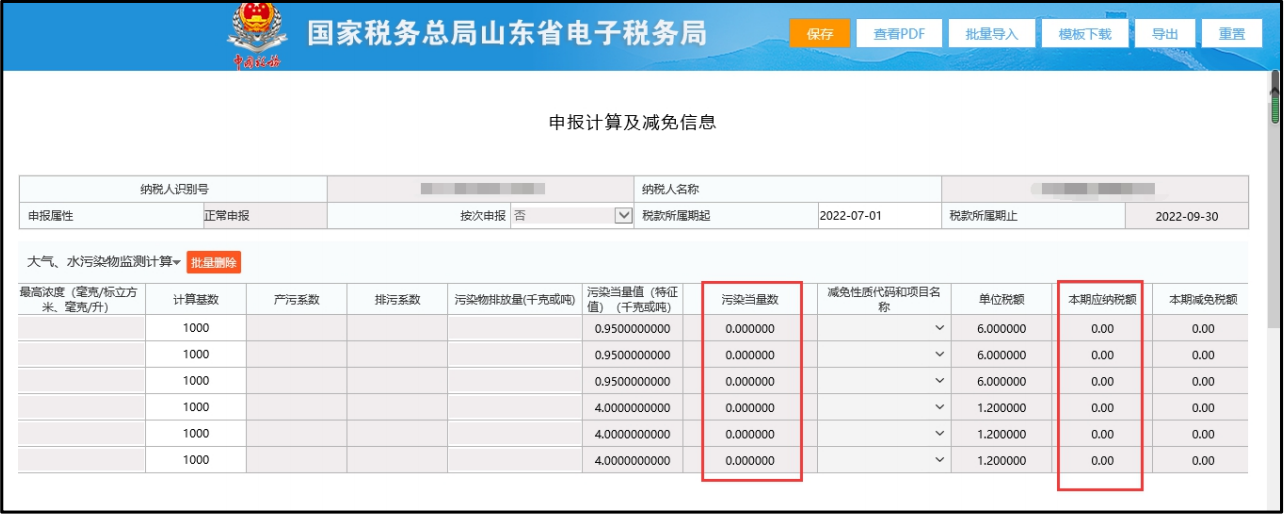
Task: Click 模板下载 to download template
Action: tap(1084, 33)
